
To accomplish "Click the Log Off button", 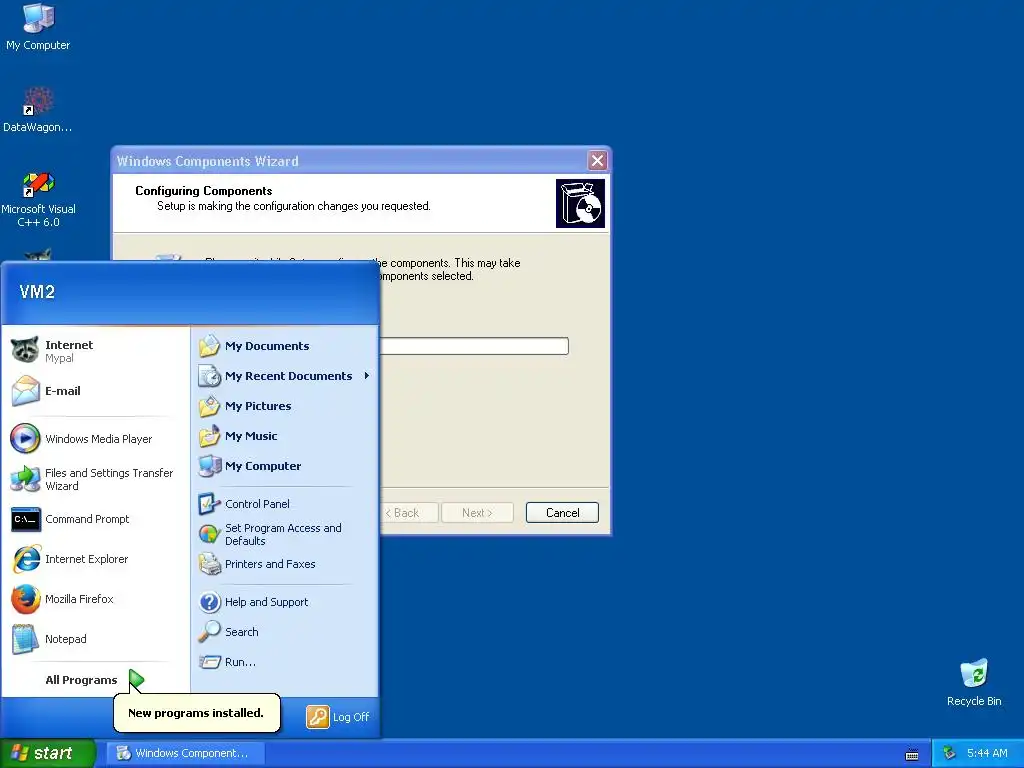I will pyautogui.click(x=338, y=717).
